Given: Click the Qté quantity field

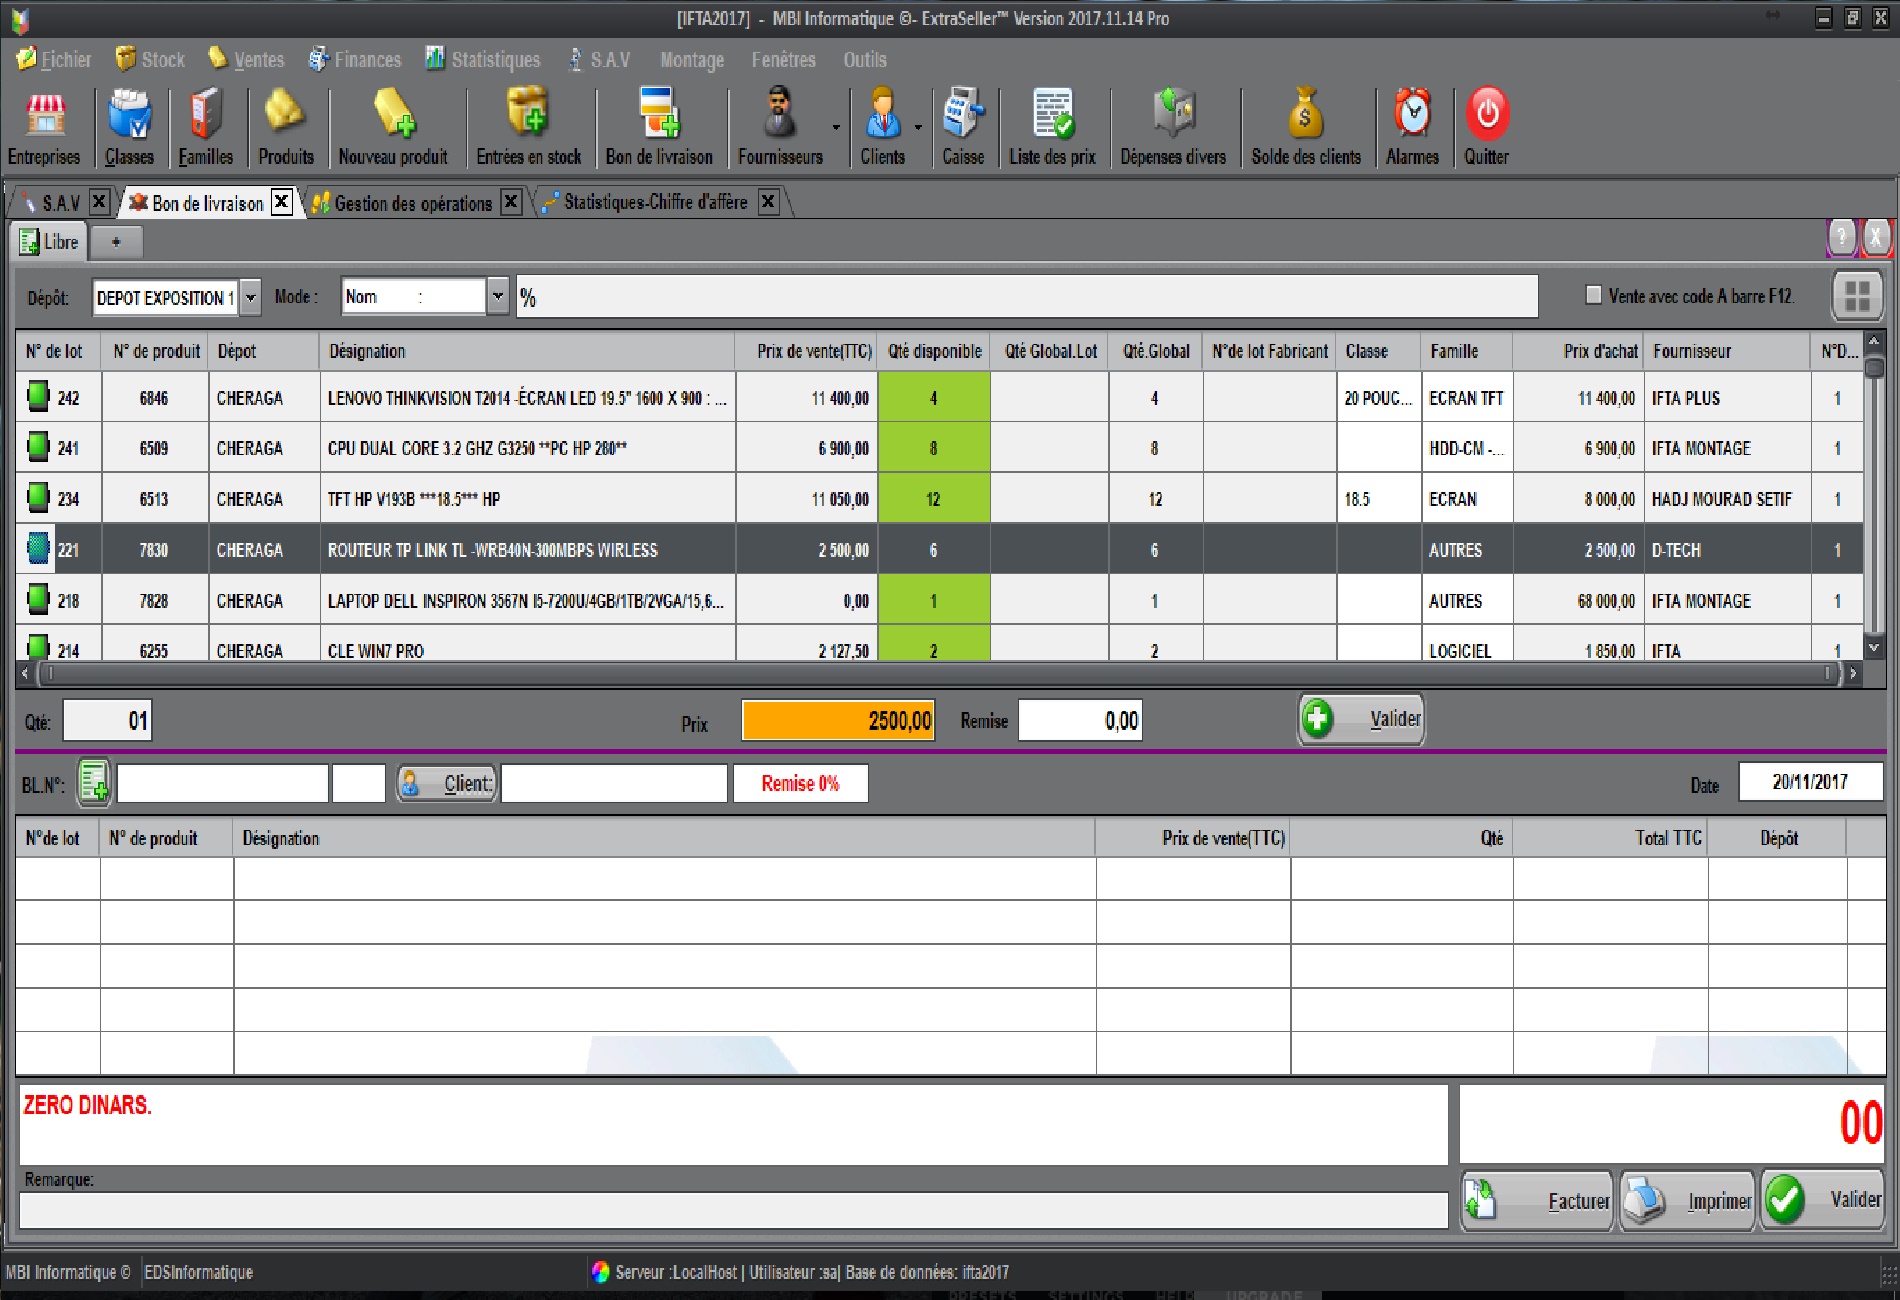Looking at the screenshot, I should click(x=108, y=720).
